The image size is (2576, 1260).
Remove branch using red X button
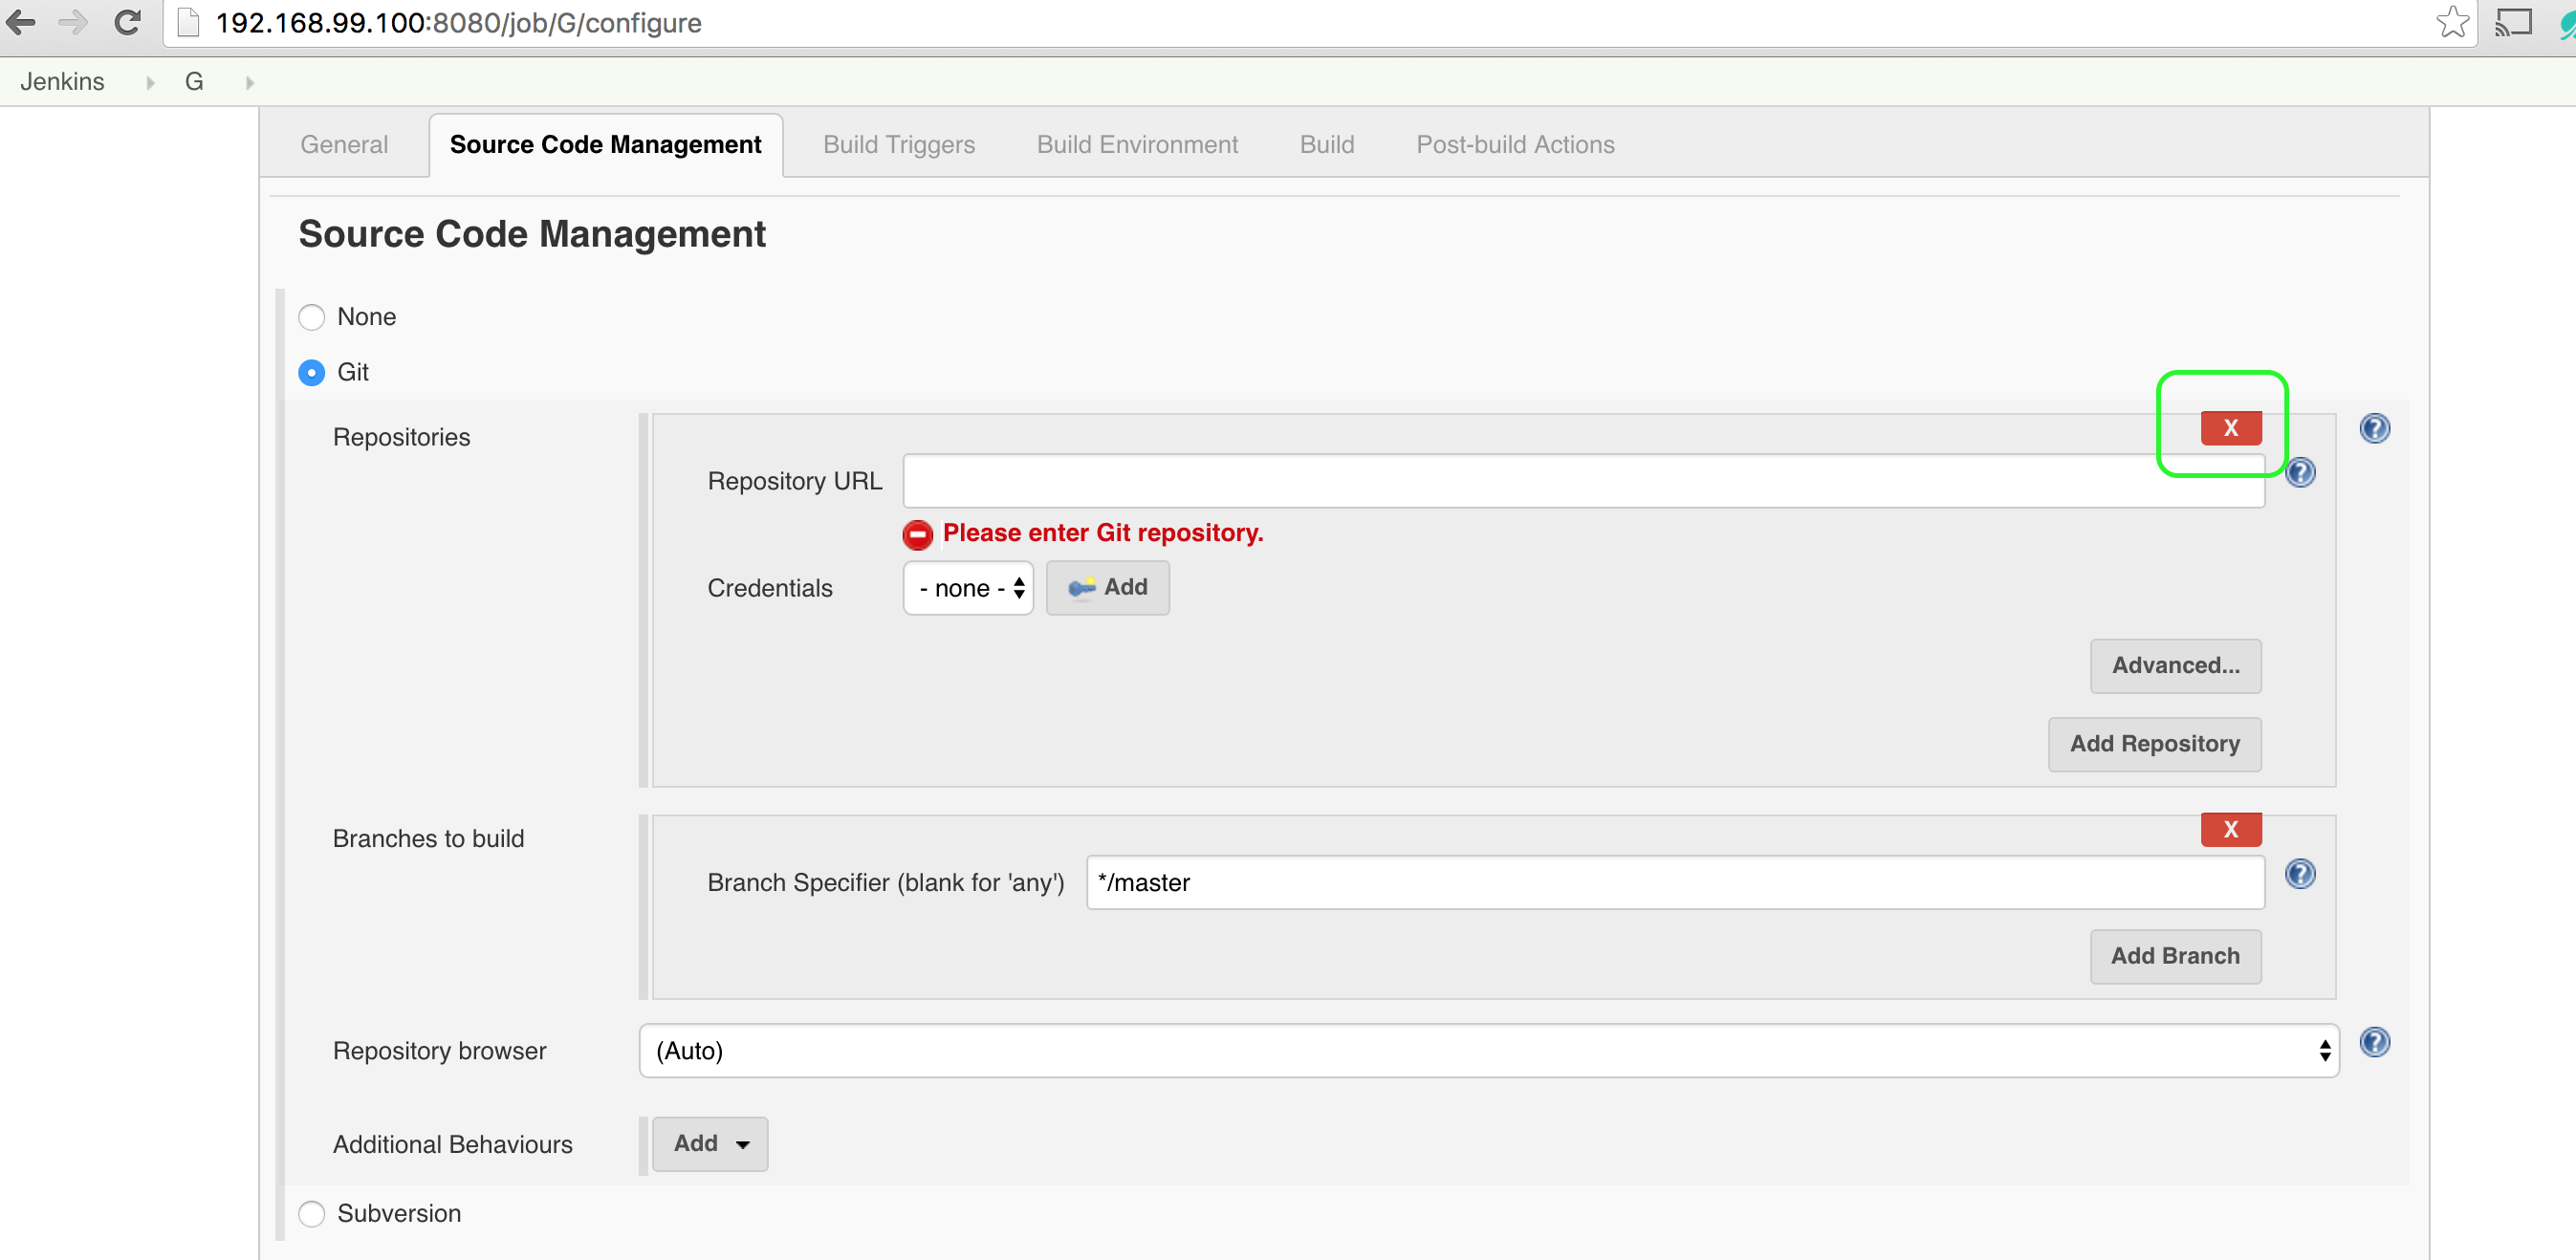tap(2230, 829)
